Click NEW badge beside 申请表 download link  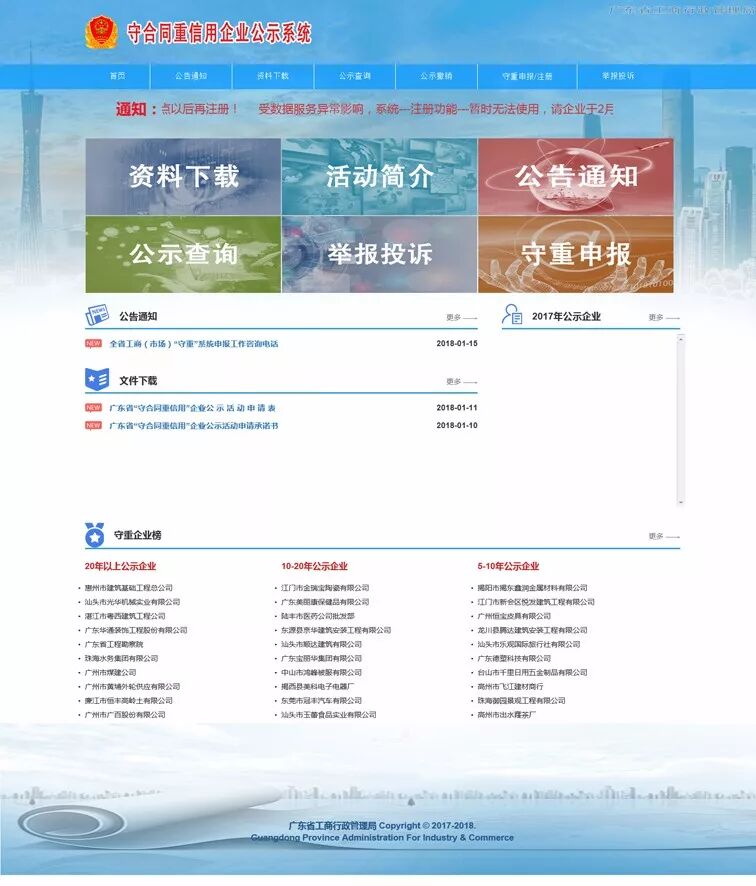point(93,407)
